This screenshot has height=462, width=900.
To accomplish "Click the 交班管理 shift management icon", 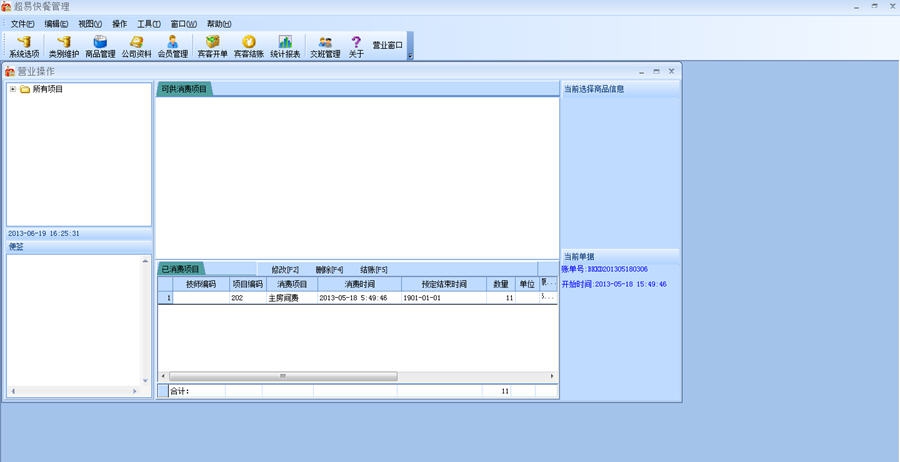I will (x=325, y=46).
